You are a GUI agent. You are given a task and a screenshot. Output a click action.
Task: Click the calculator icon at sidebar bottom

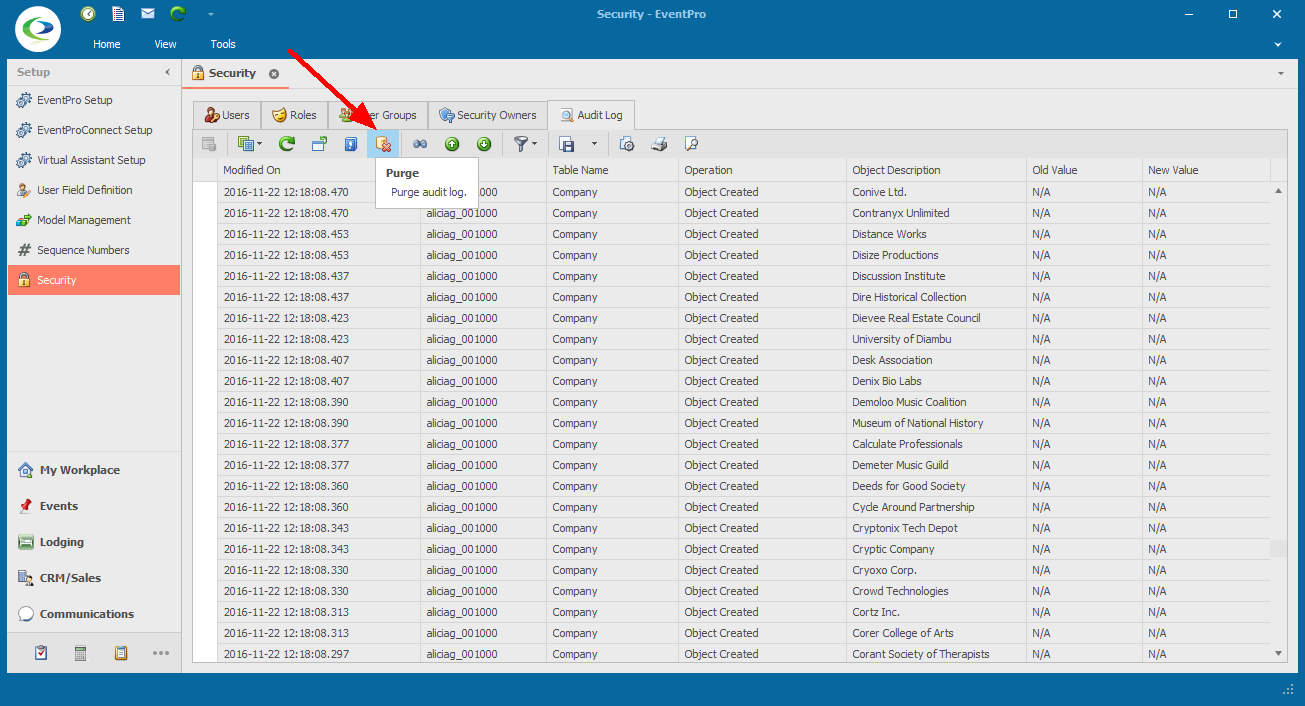coord(81,653)
